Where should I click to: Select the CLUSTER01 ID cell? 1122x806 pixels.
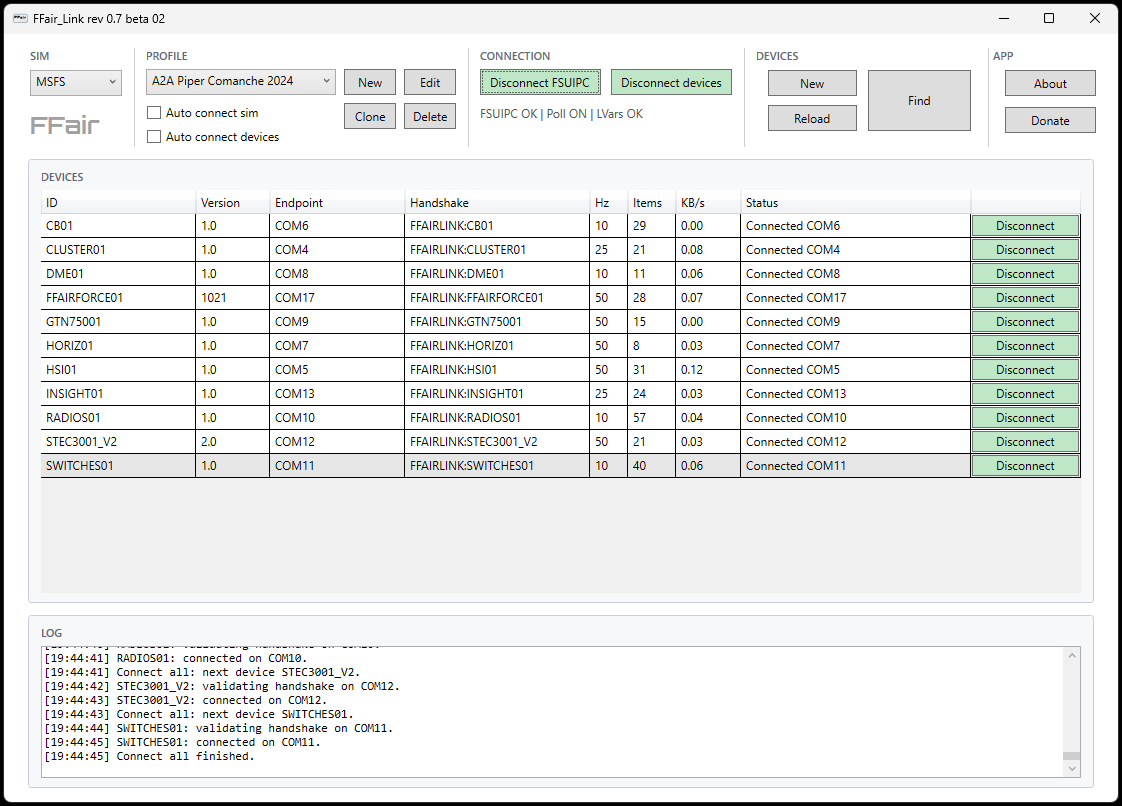click(118, 250)
